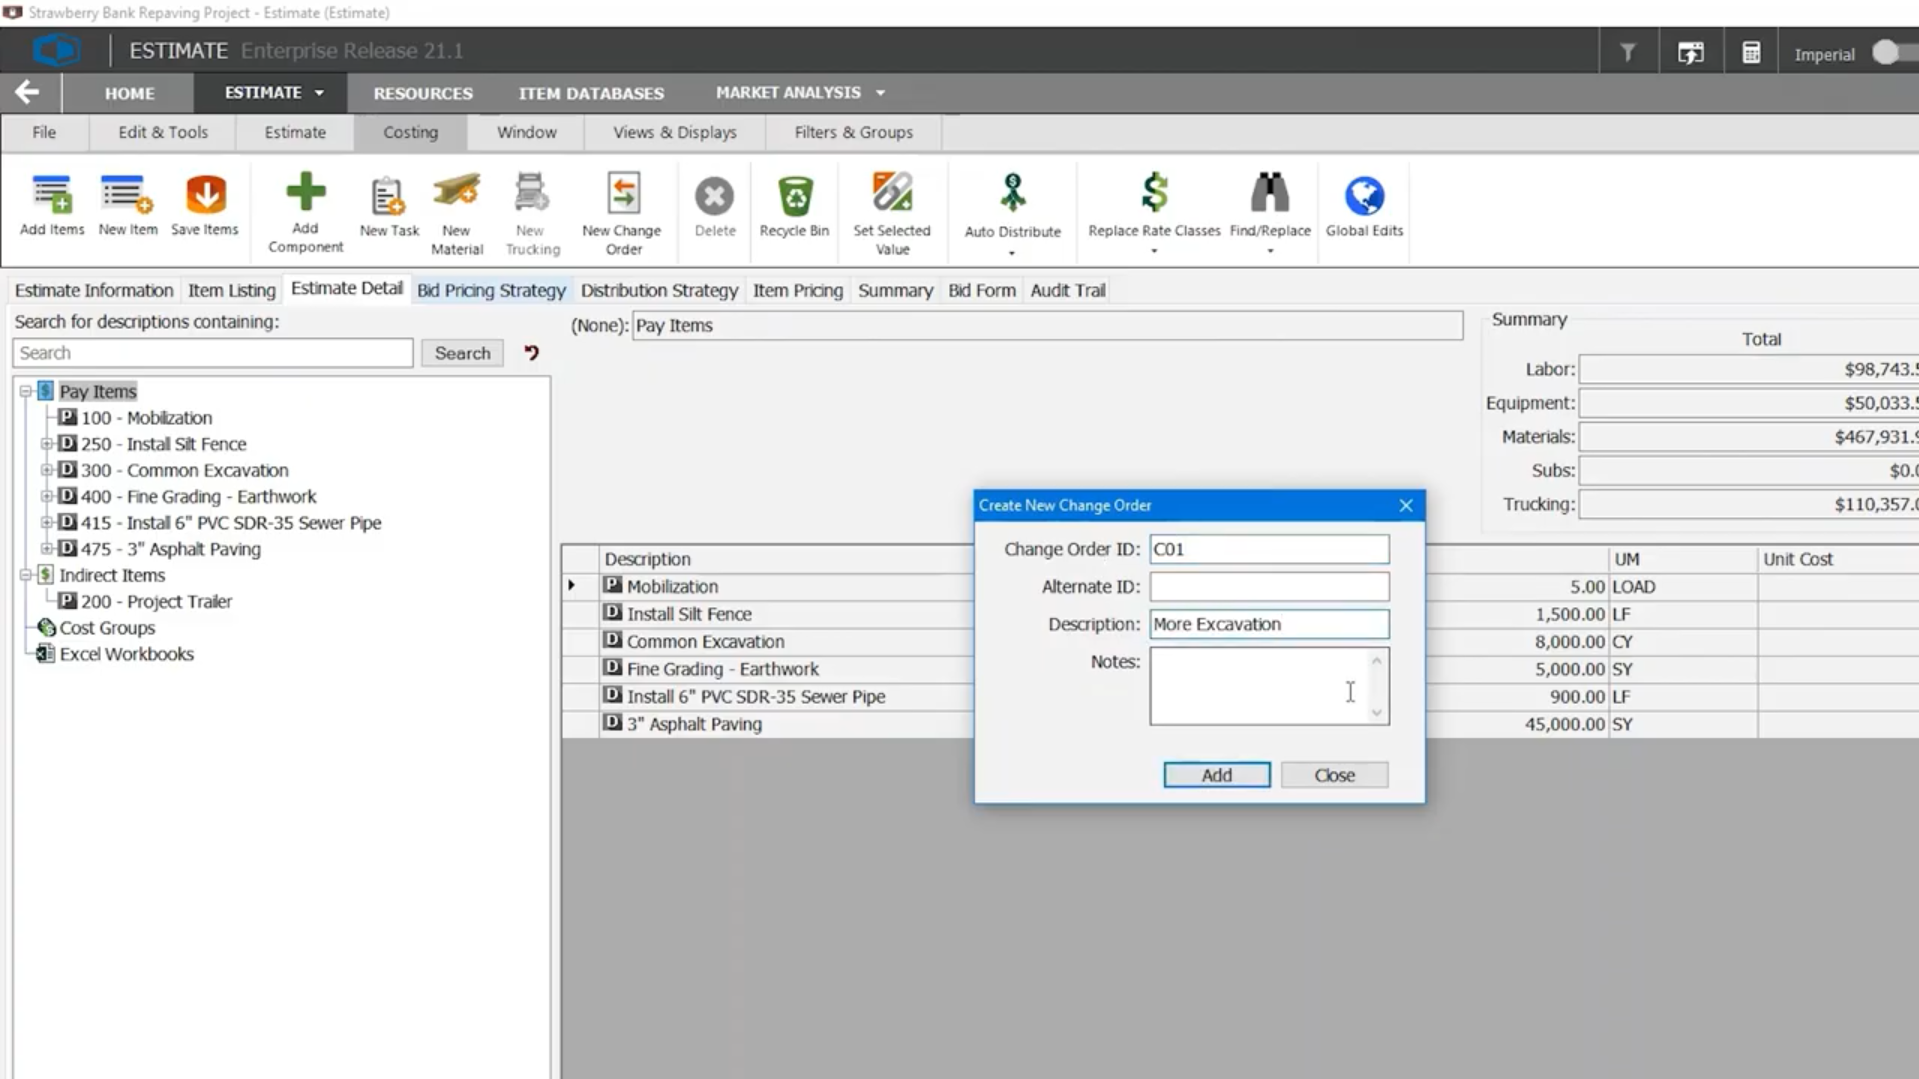Click the Set Selected Value icon

tap(892, 193)
